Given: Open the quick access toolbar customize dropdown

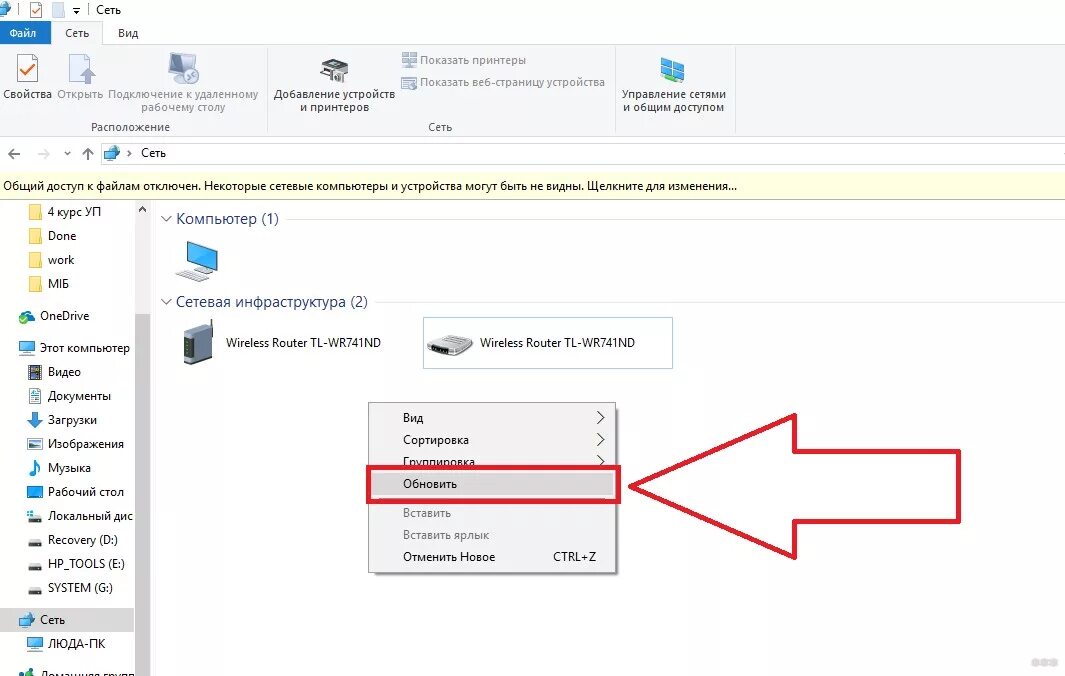Looking at the screenshot, I should [x=76, y=11].
